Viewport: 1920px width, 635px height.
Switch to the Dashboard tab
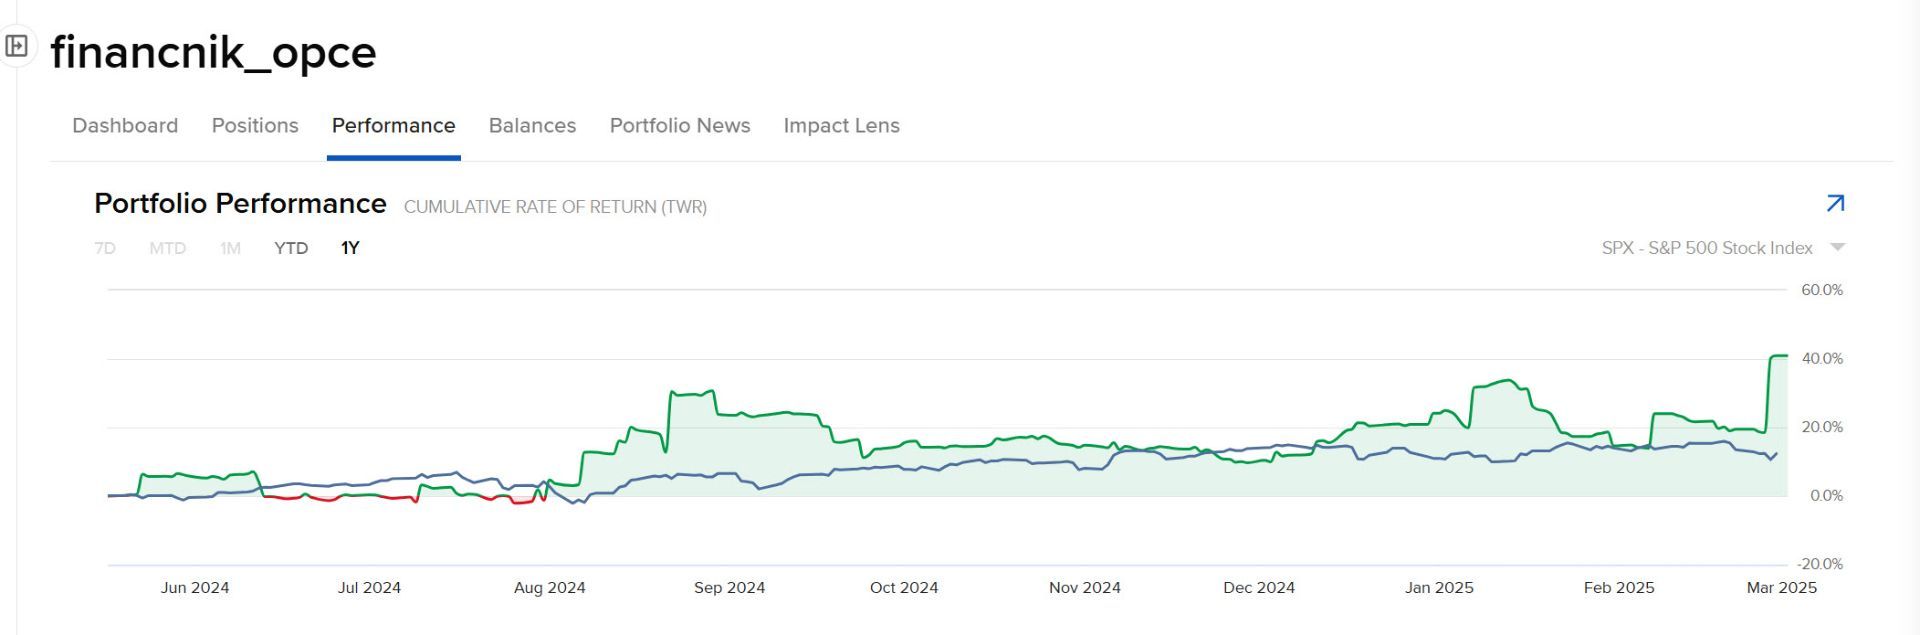pos(125,126)
